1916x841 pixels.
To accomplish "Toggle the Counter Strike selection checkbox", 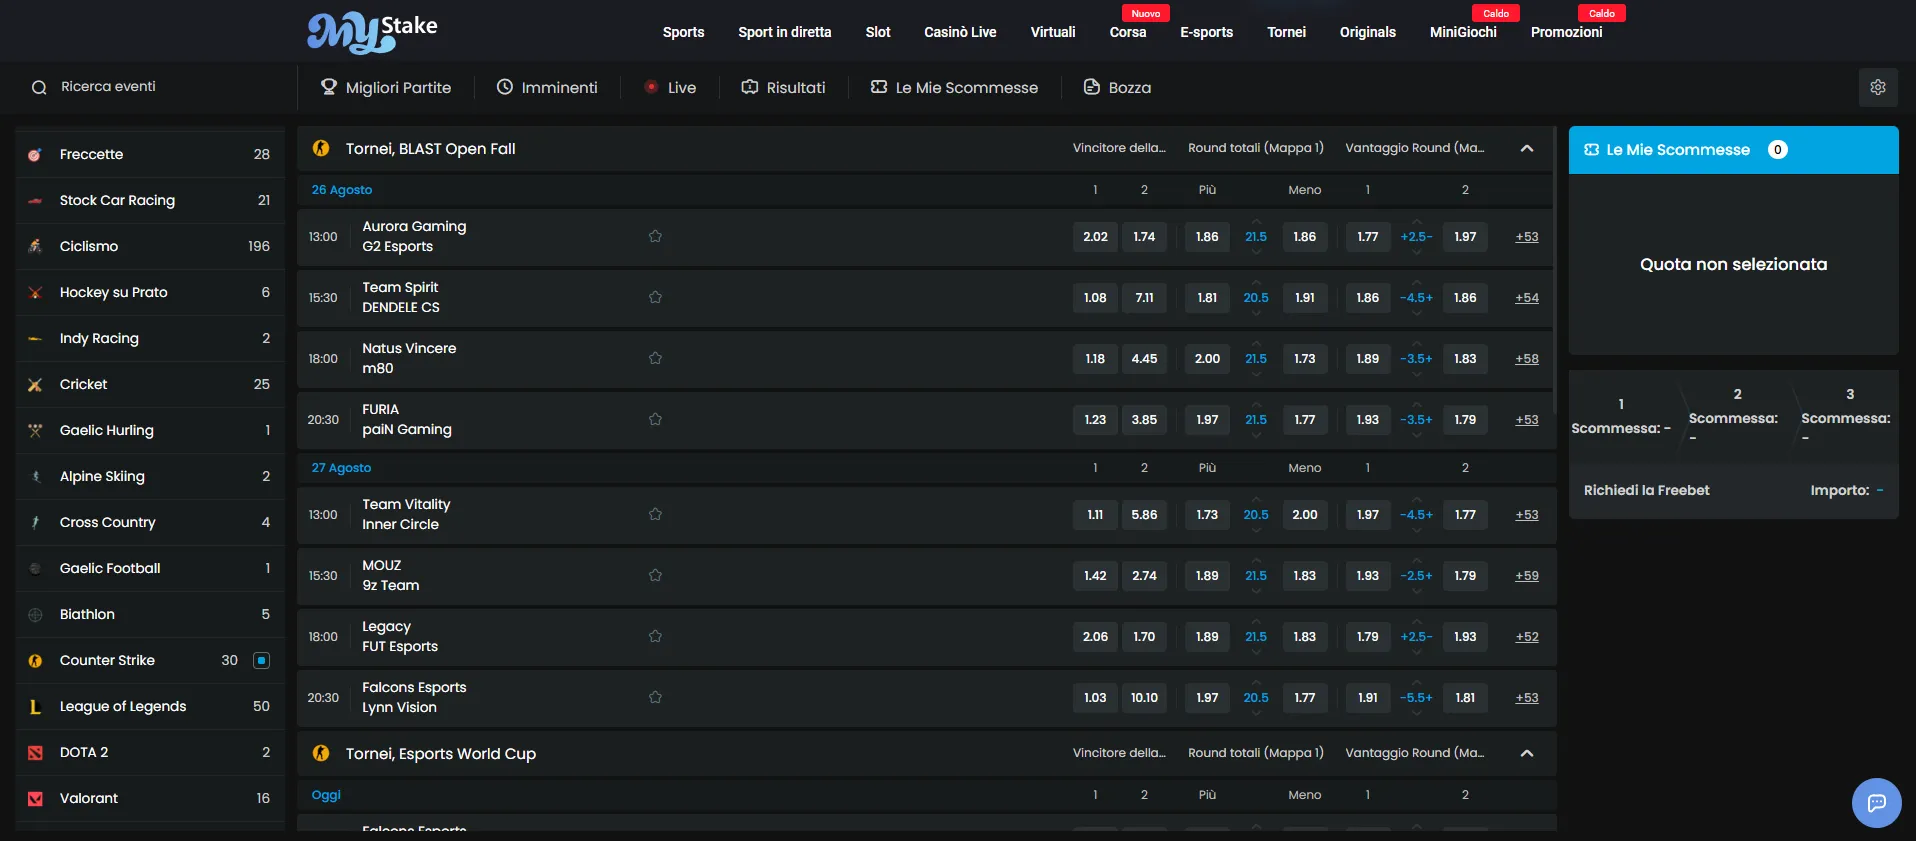I will pyautogui.click(x=262, y=660).
